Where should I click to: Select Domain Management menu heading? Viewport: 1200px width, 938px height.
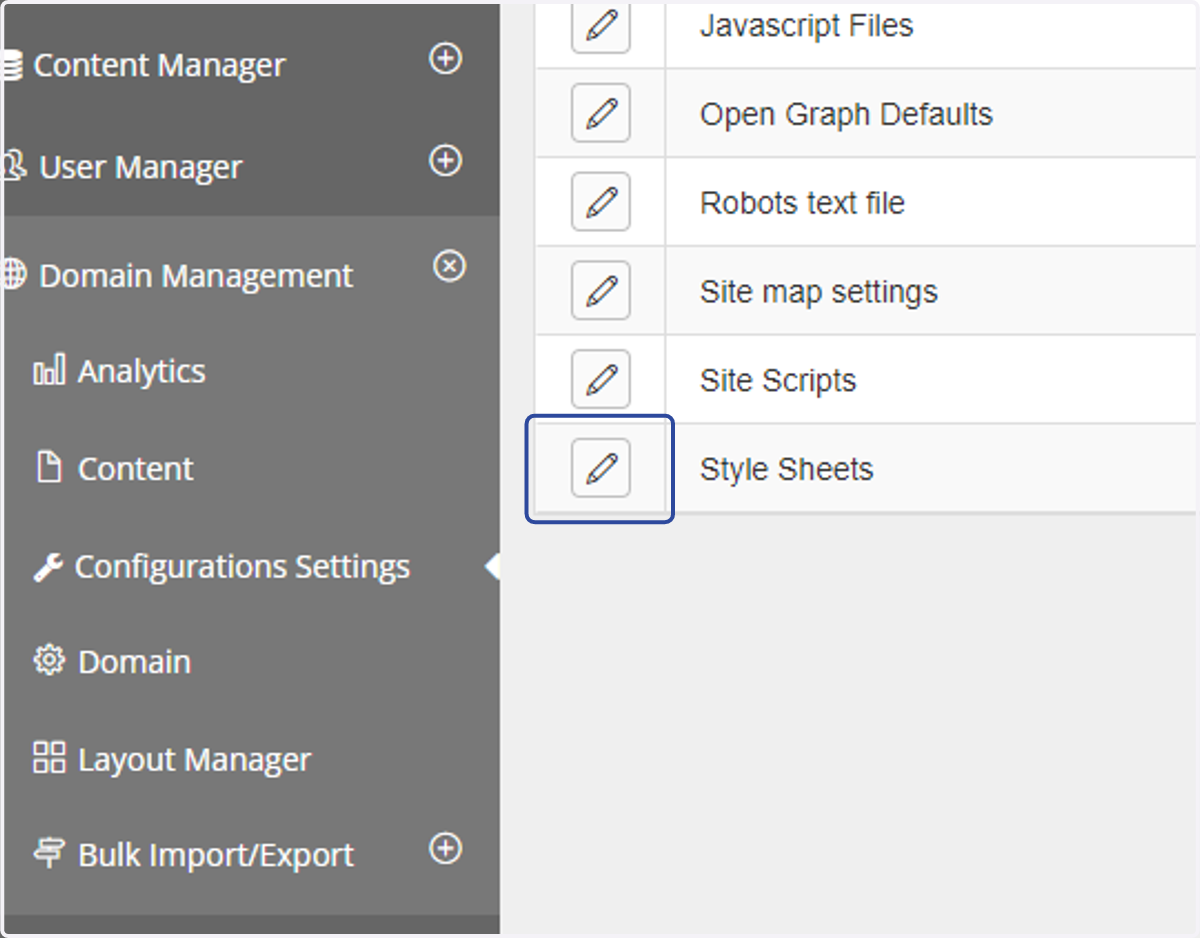196,276
